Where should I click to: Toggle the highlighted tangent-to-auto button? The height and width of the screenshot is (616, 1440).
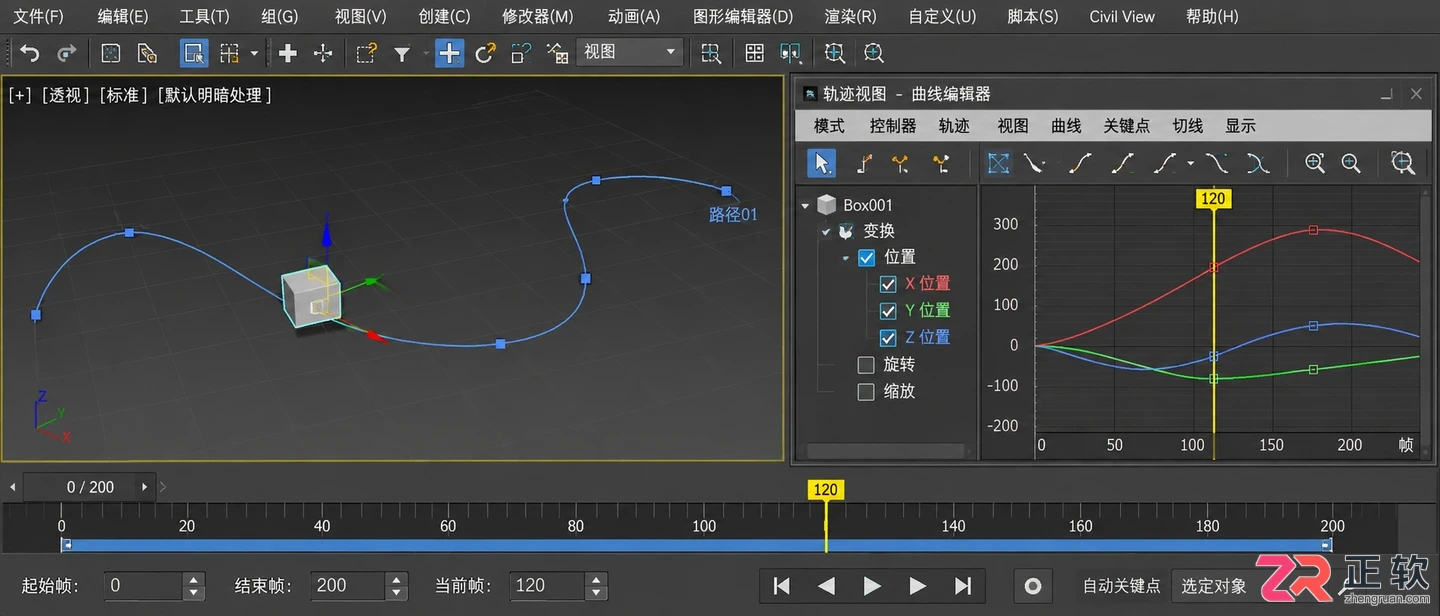(998, 163)
